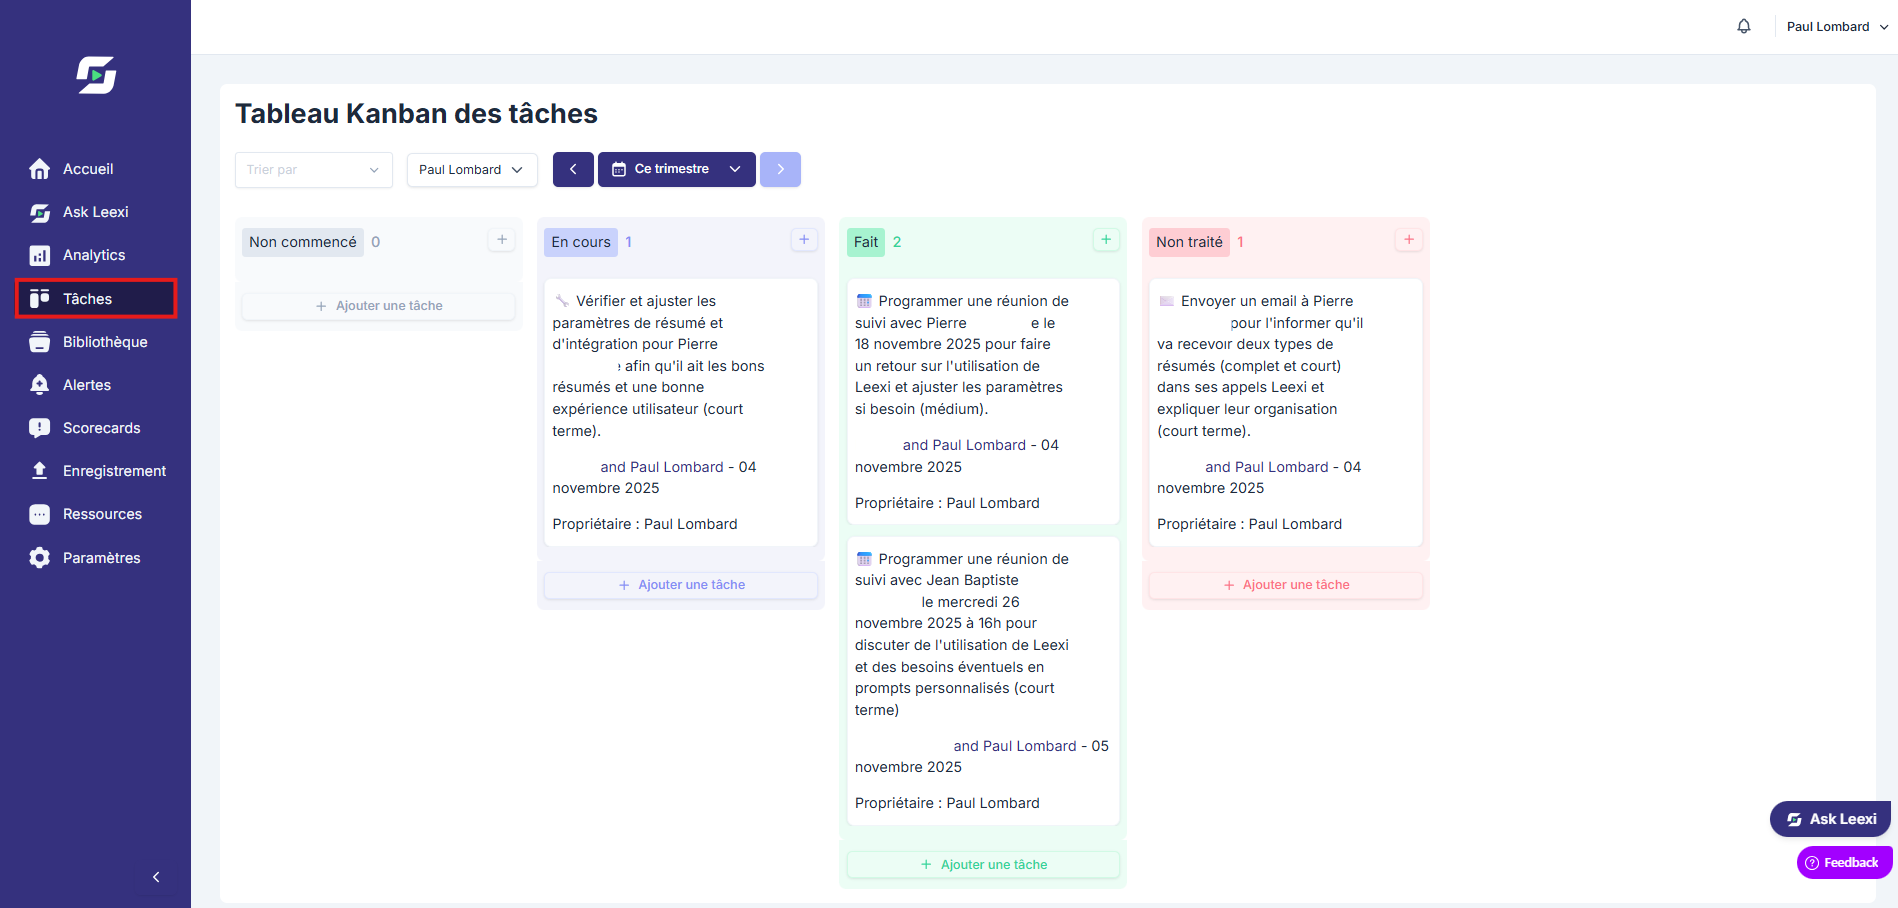This screenshot has width=1898, height=908.
Task: Click the plus icon in Non commencé column
Action: [x=502, y=240]
